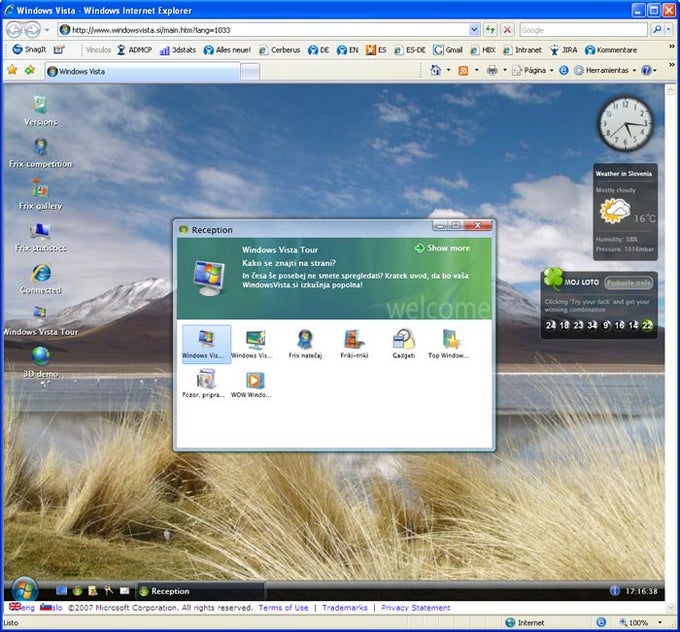Click the refresh page button
The height and width of the screenshot is (632, 680).
490,30
